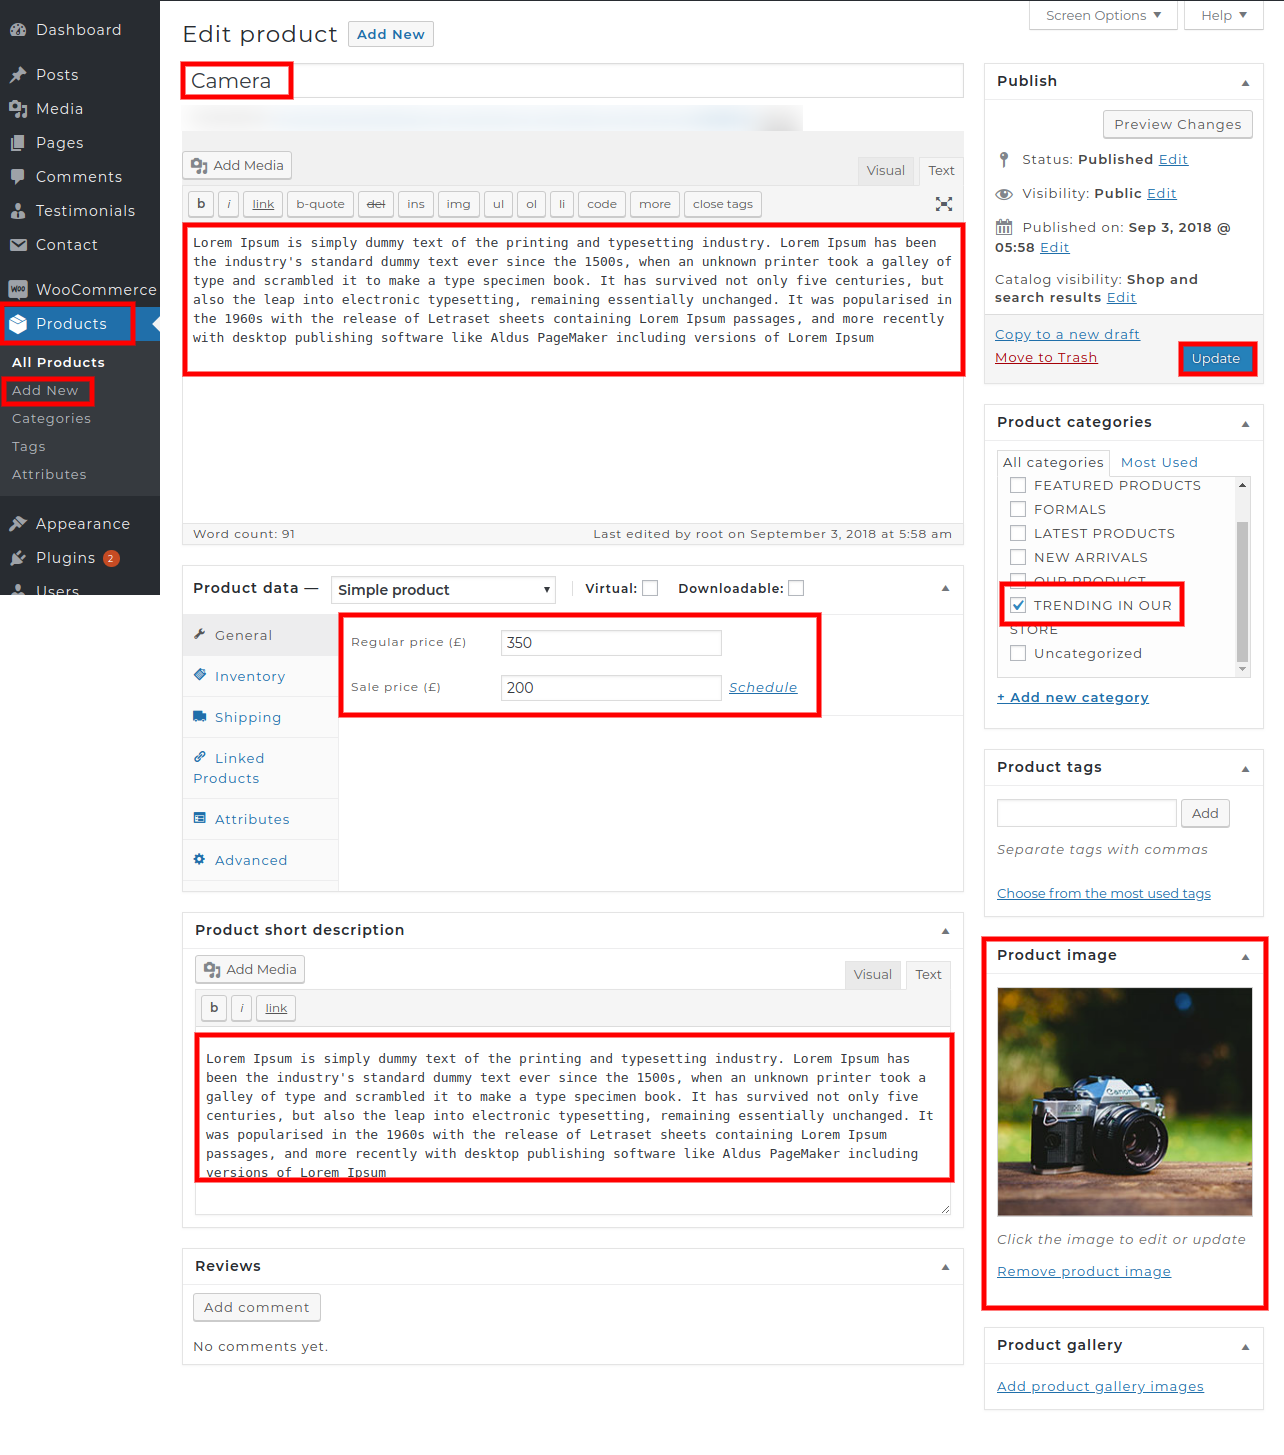Click the fullscreen editor expand icon

pyautogui.click(x=943, y=204)
